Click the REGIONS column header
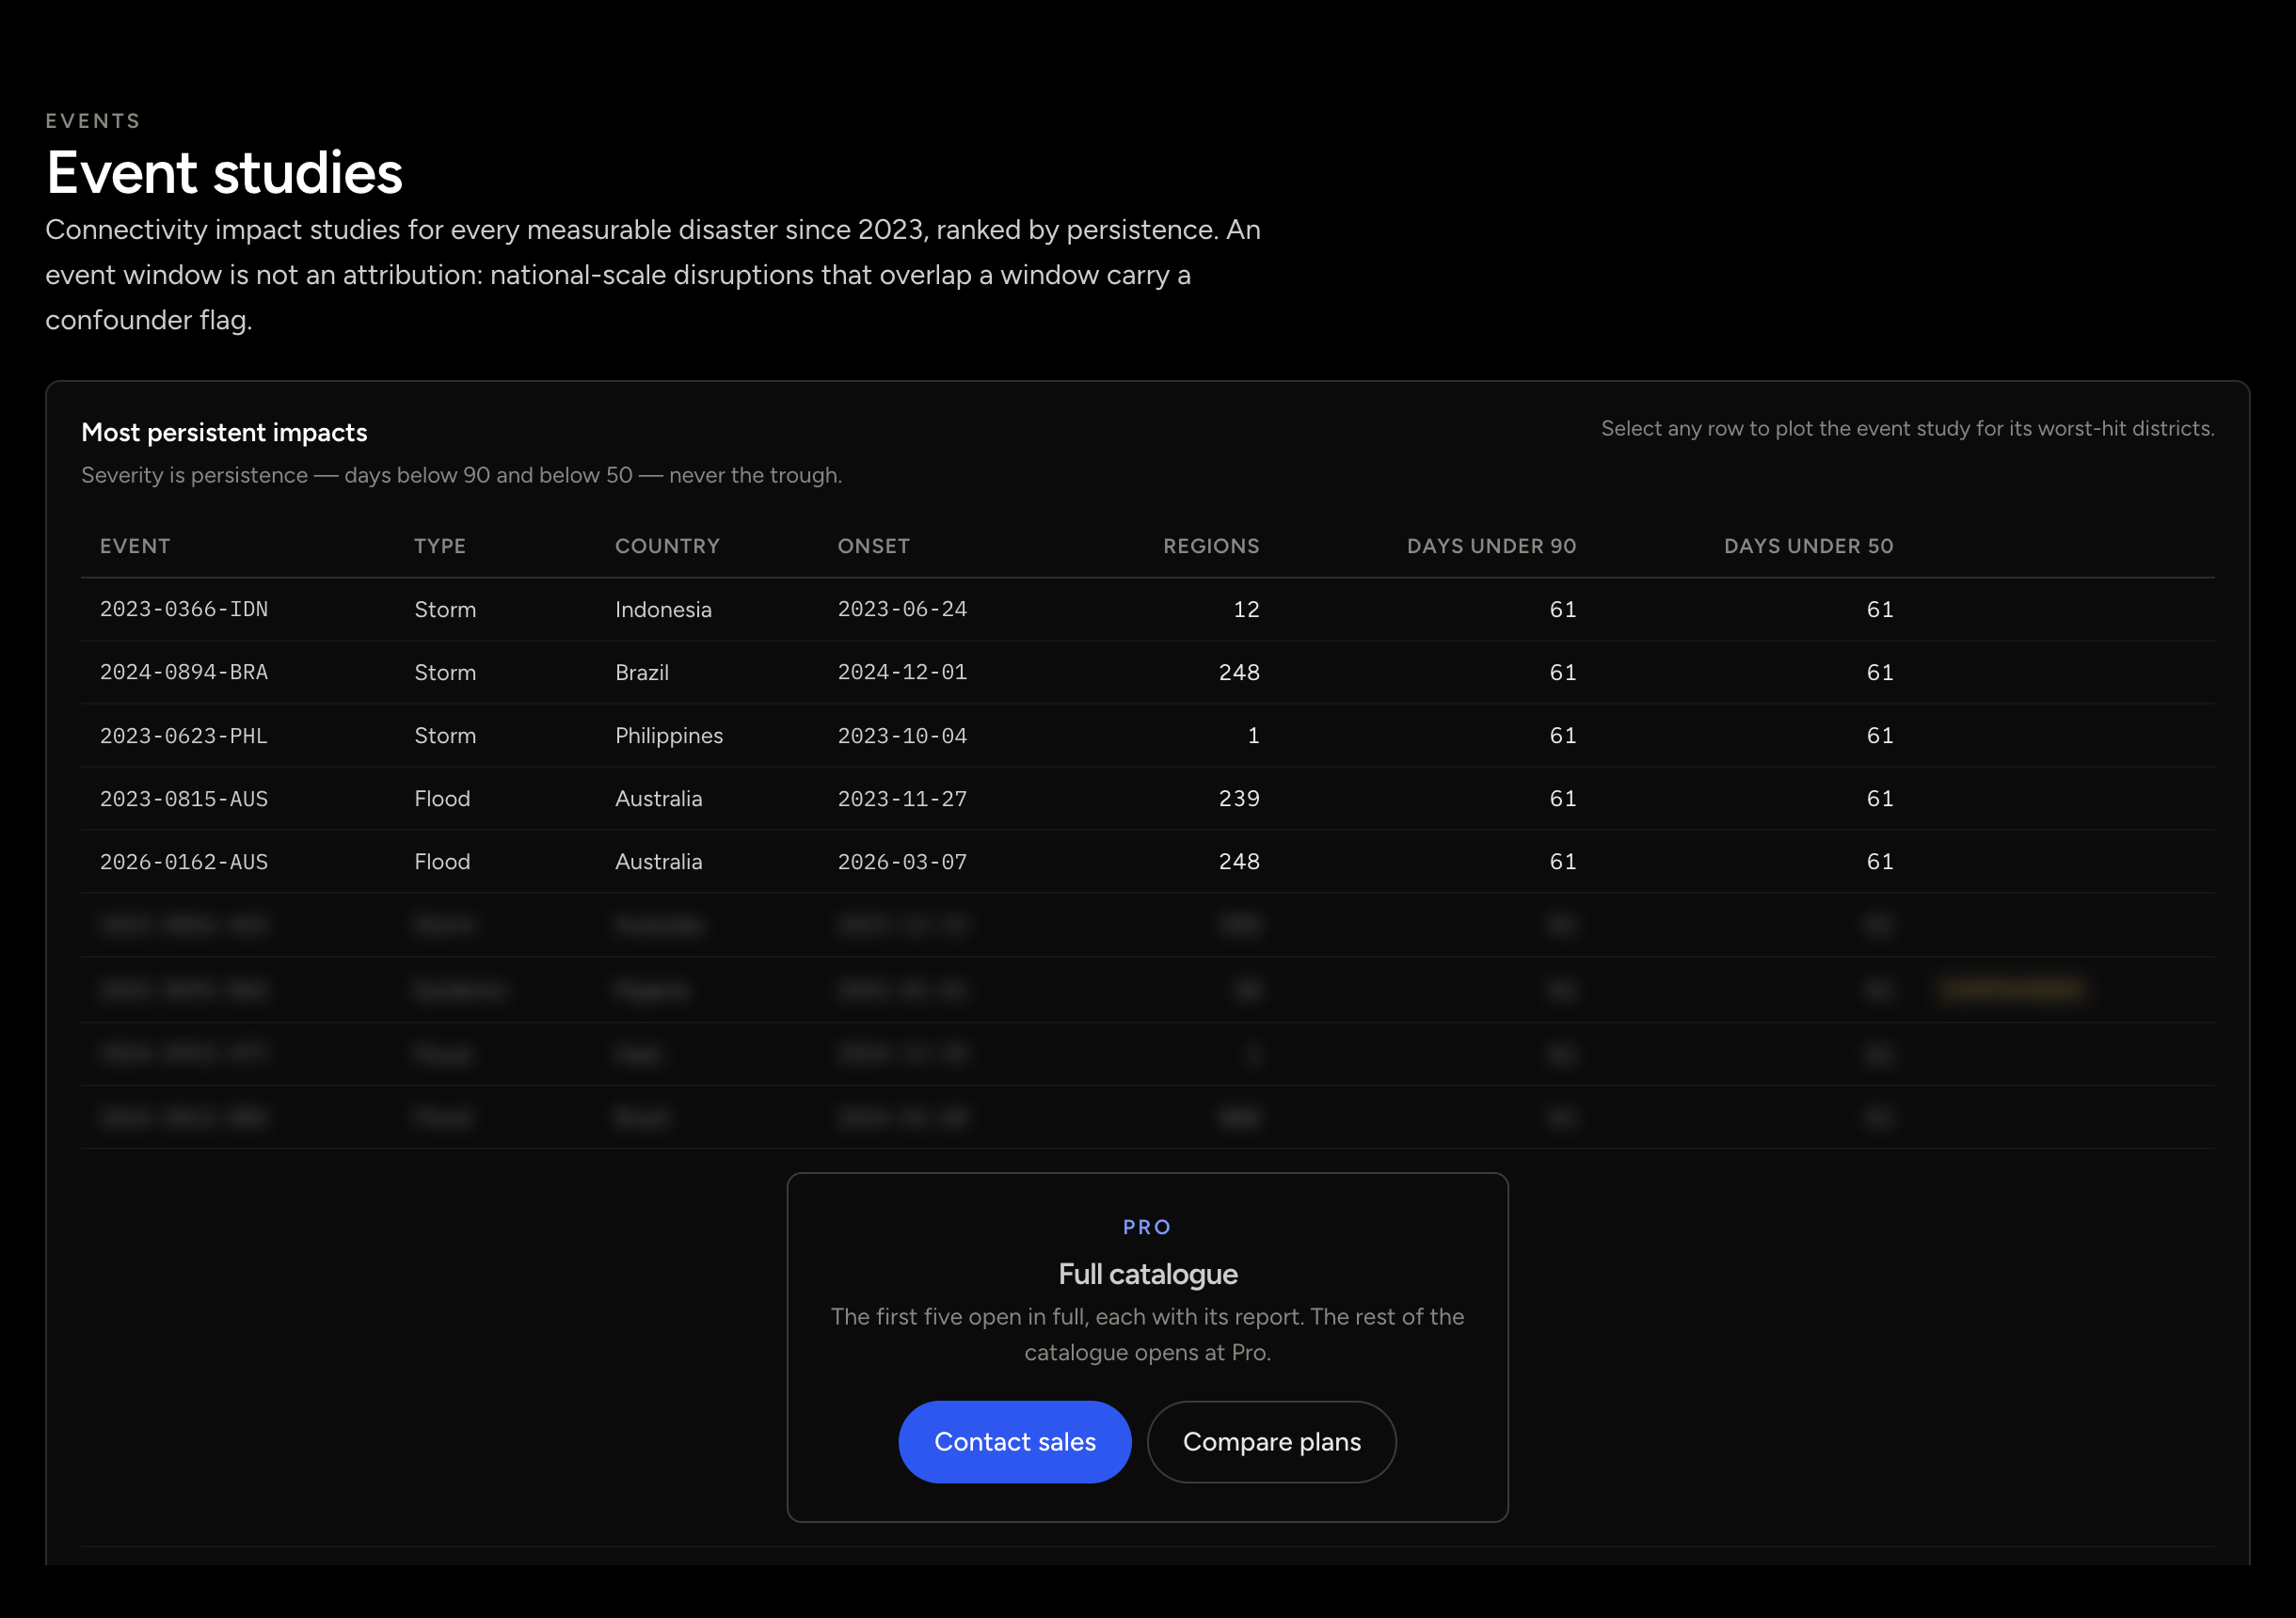2296x1618 pixels. (x=1211, y=546)
